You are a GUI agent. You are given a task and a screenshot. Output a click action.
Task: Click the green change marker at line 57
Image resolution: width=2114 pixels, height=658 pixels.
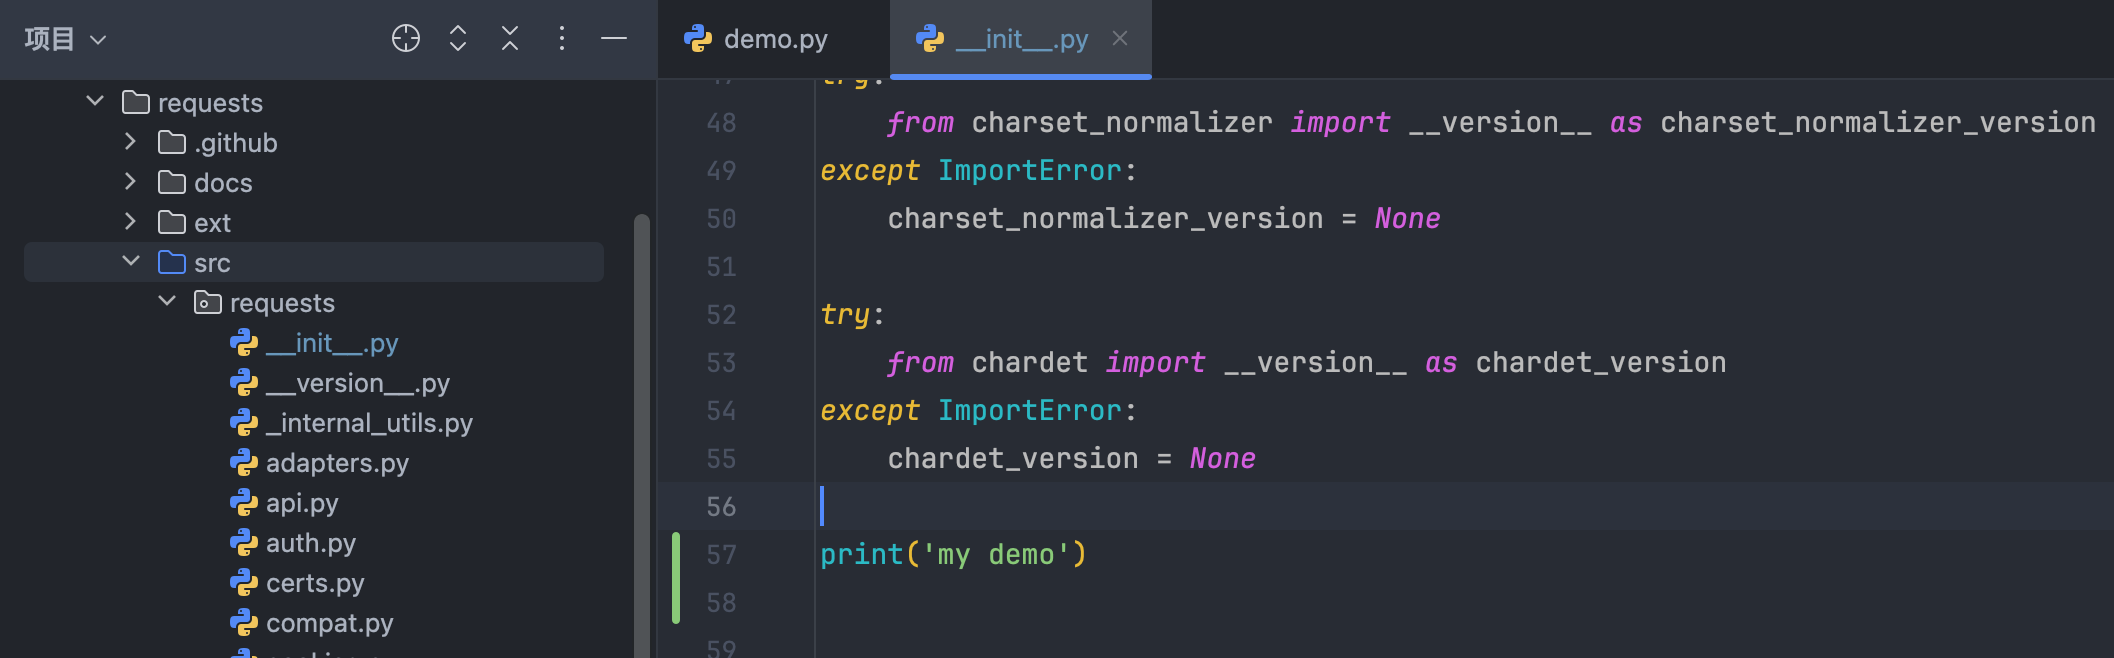676,578
